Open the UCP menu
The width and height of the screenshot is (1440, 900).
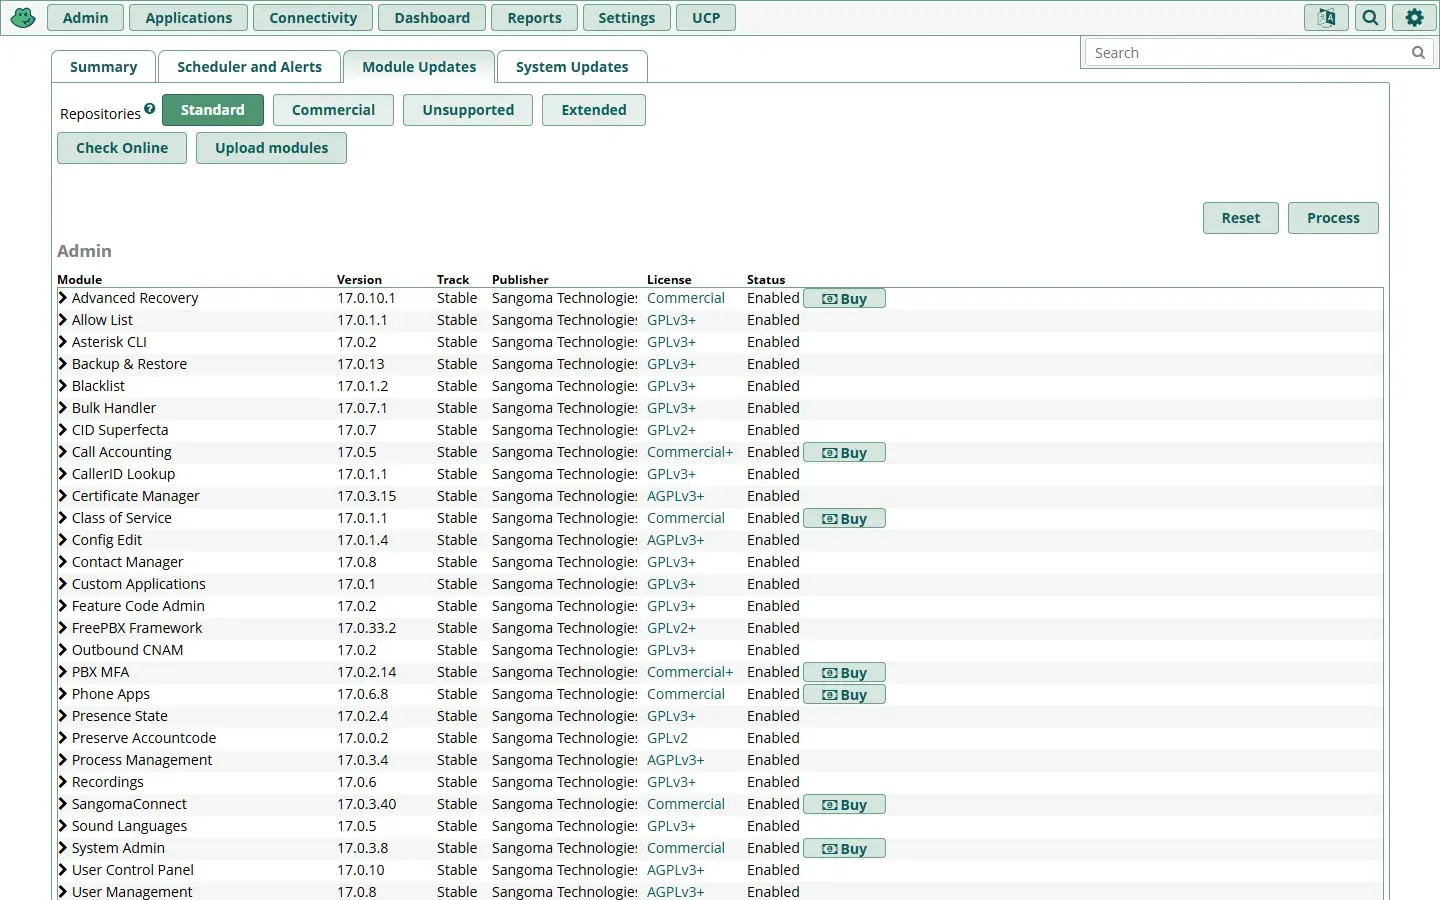706,18
